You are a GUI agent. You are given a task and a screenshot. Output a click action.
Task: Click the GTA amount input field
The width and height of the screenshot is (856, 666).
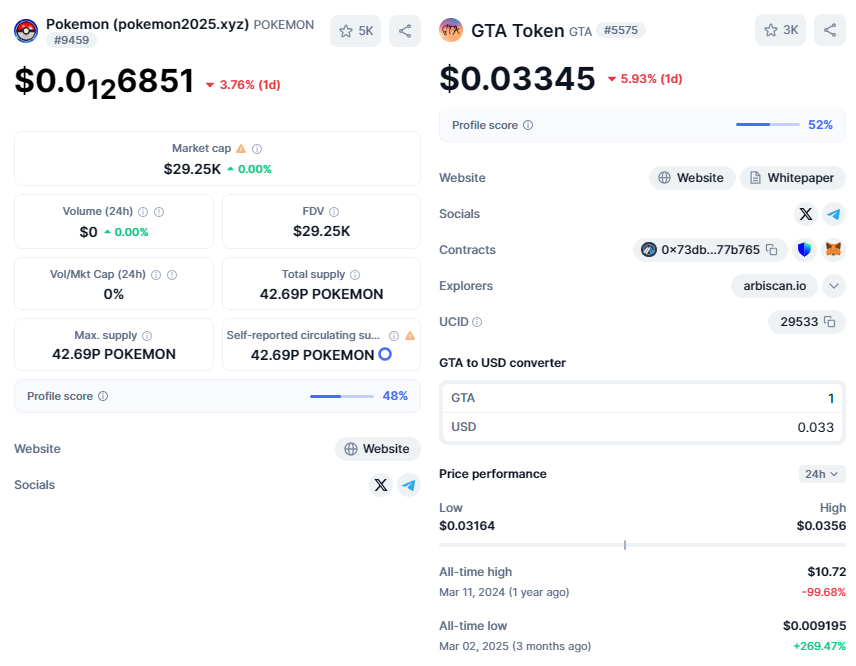coord(642,398)
